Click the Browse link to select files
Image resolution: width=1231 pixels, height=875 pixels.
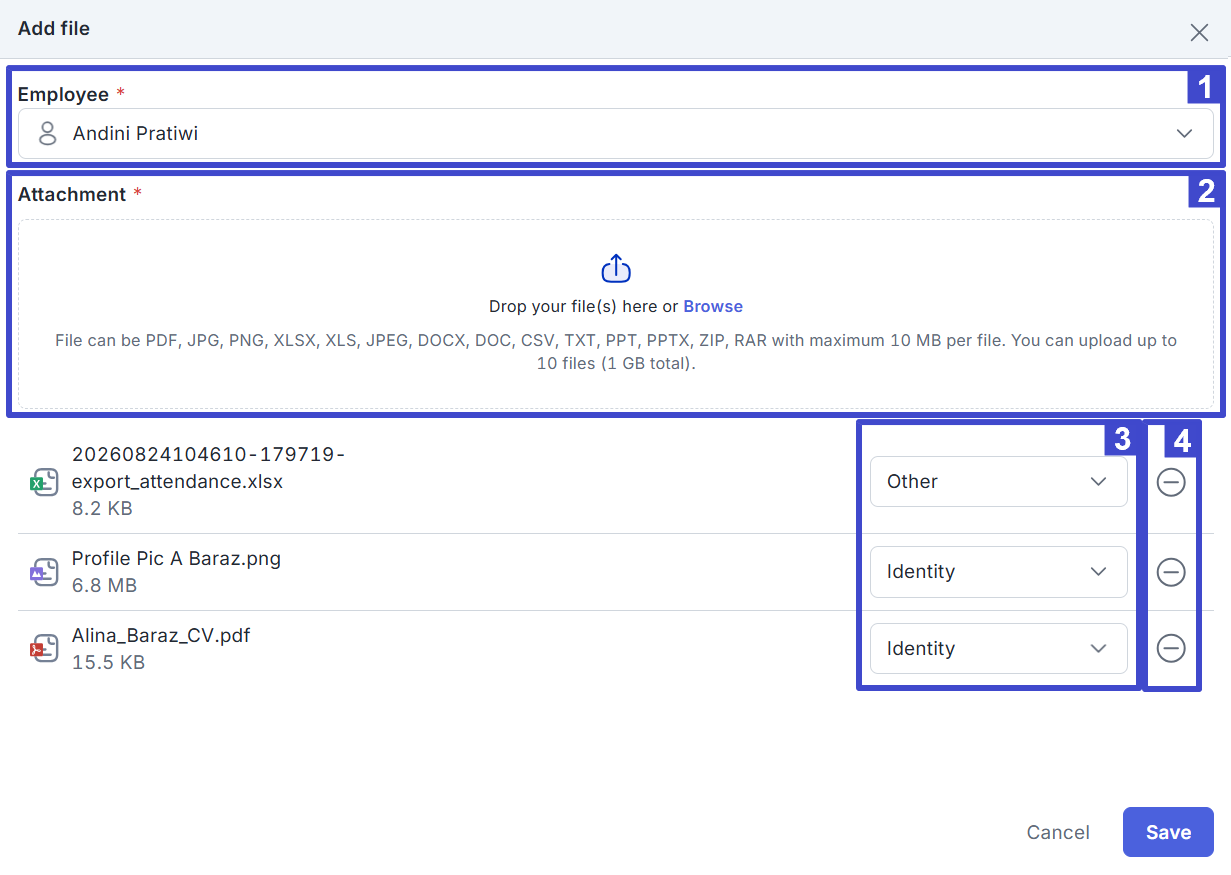713,306
